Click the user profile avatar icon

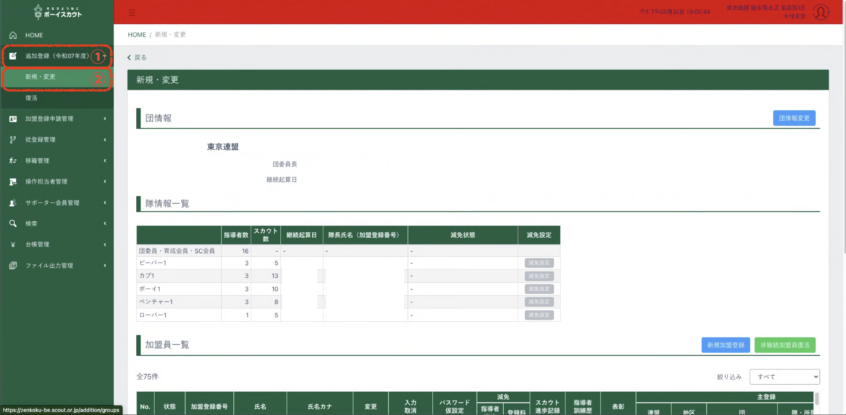coord(820,12)
